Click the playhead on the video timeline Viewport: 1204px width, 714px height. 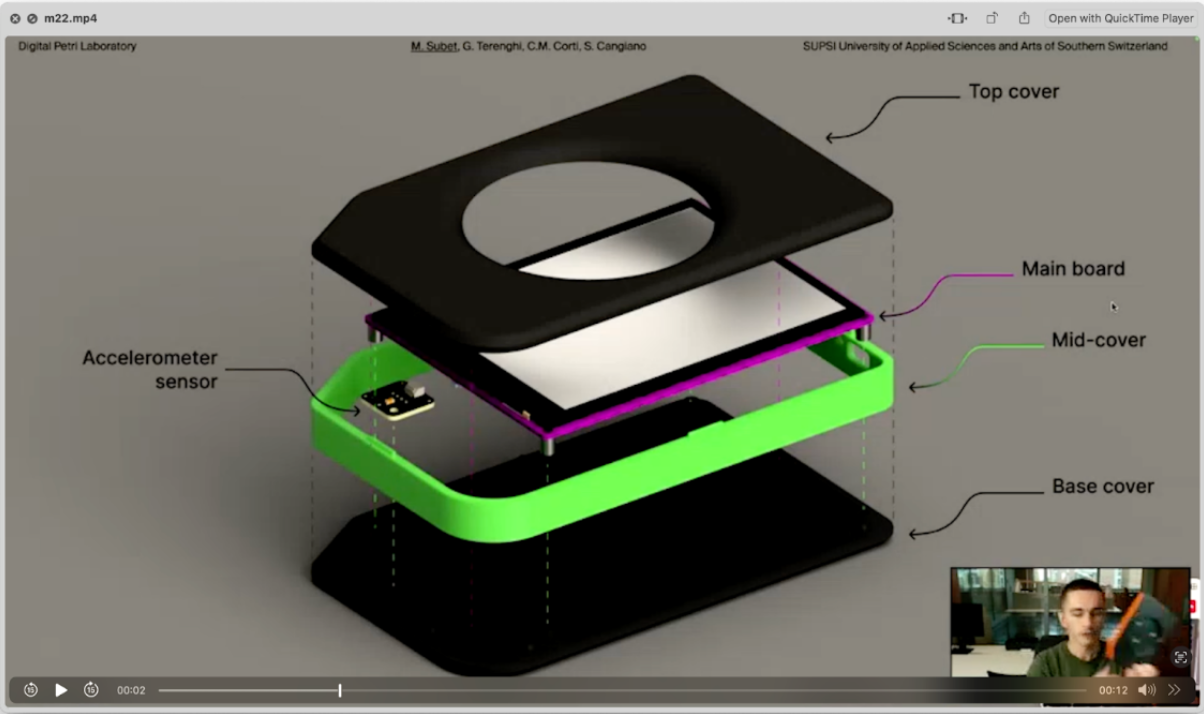(x=340, y=690)
